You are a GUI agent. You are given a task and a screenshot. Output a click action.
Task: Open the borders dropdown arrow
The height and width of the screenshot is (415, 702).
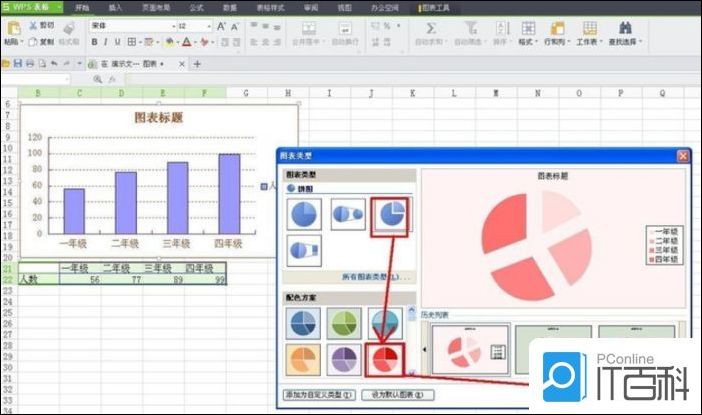140,43
